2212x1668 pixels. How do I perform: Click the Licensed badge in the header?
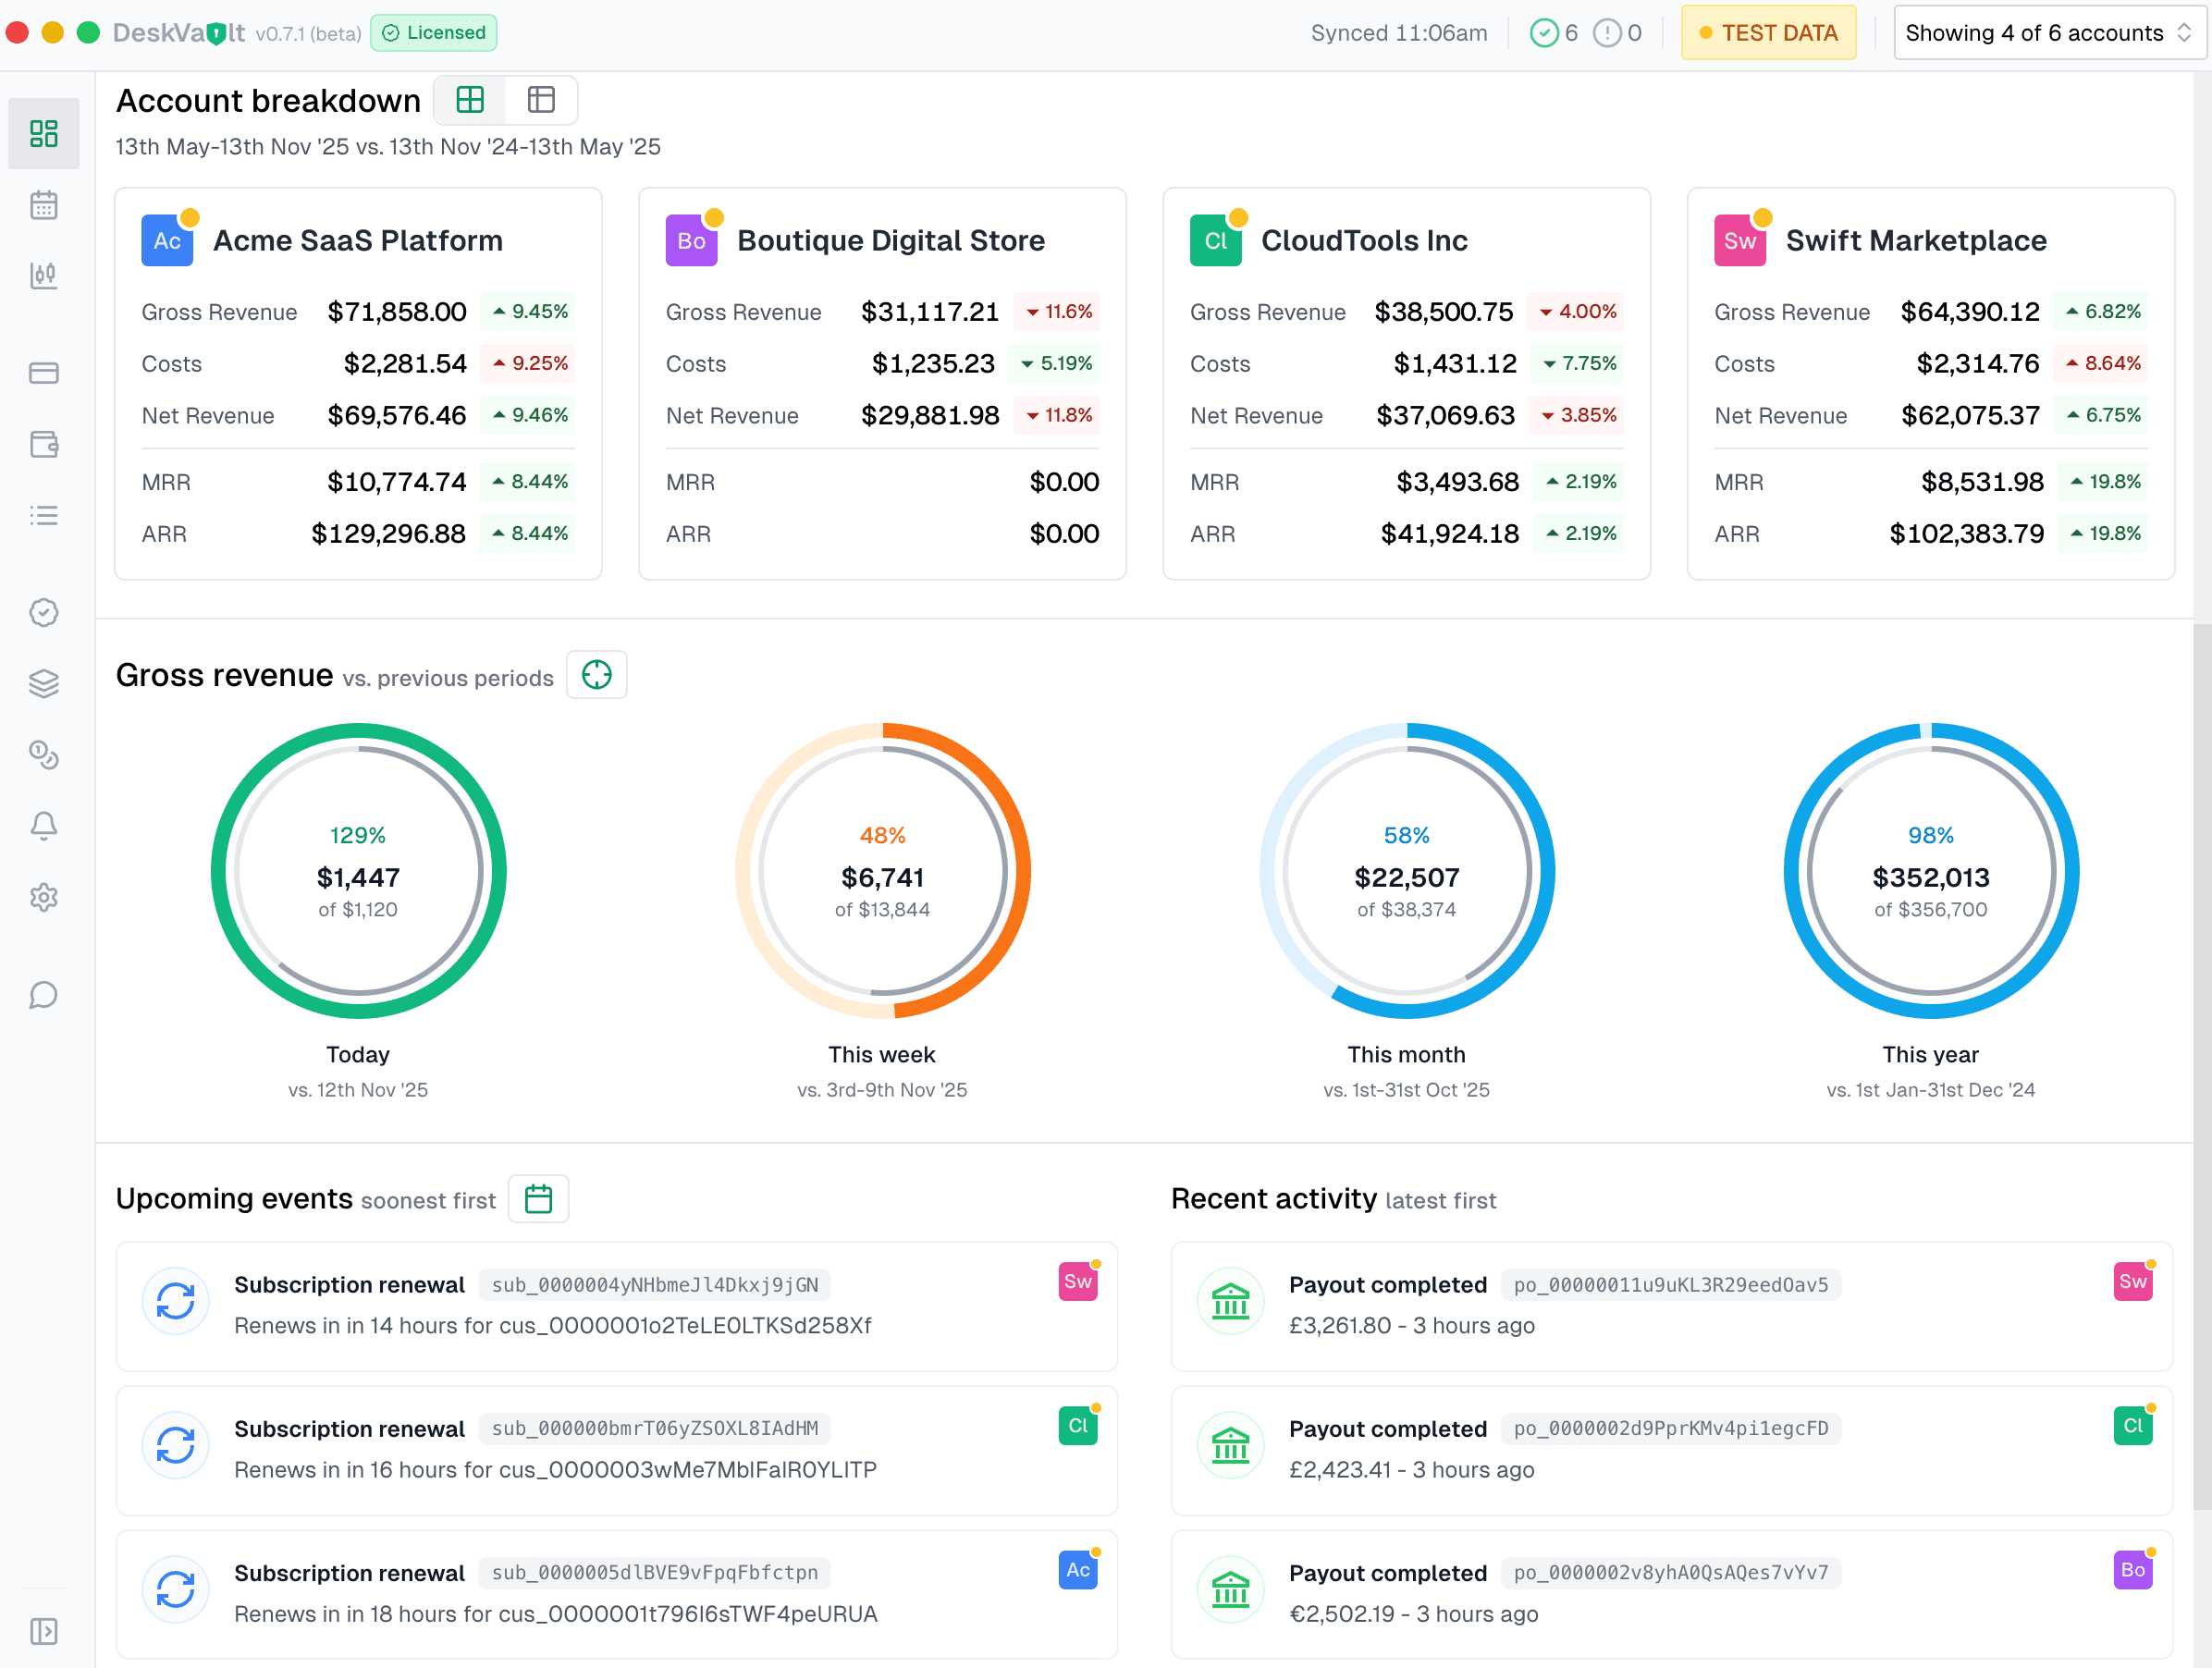[433, 32]
